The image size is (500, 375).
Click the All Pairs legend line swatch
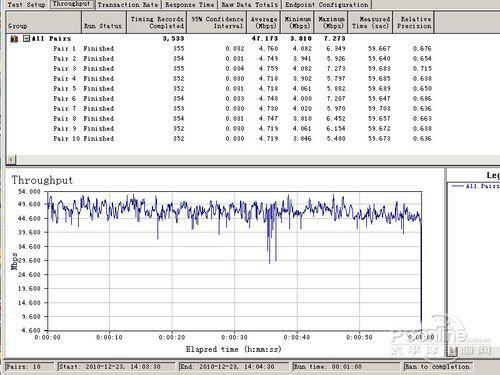(458, 186)
